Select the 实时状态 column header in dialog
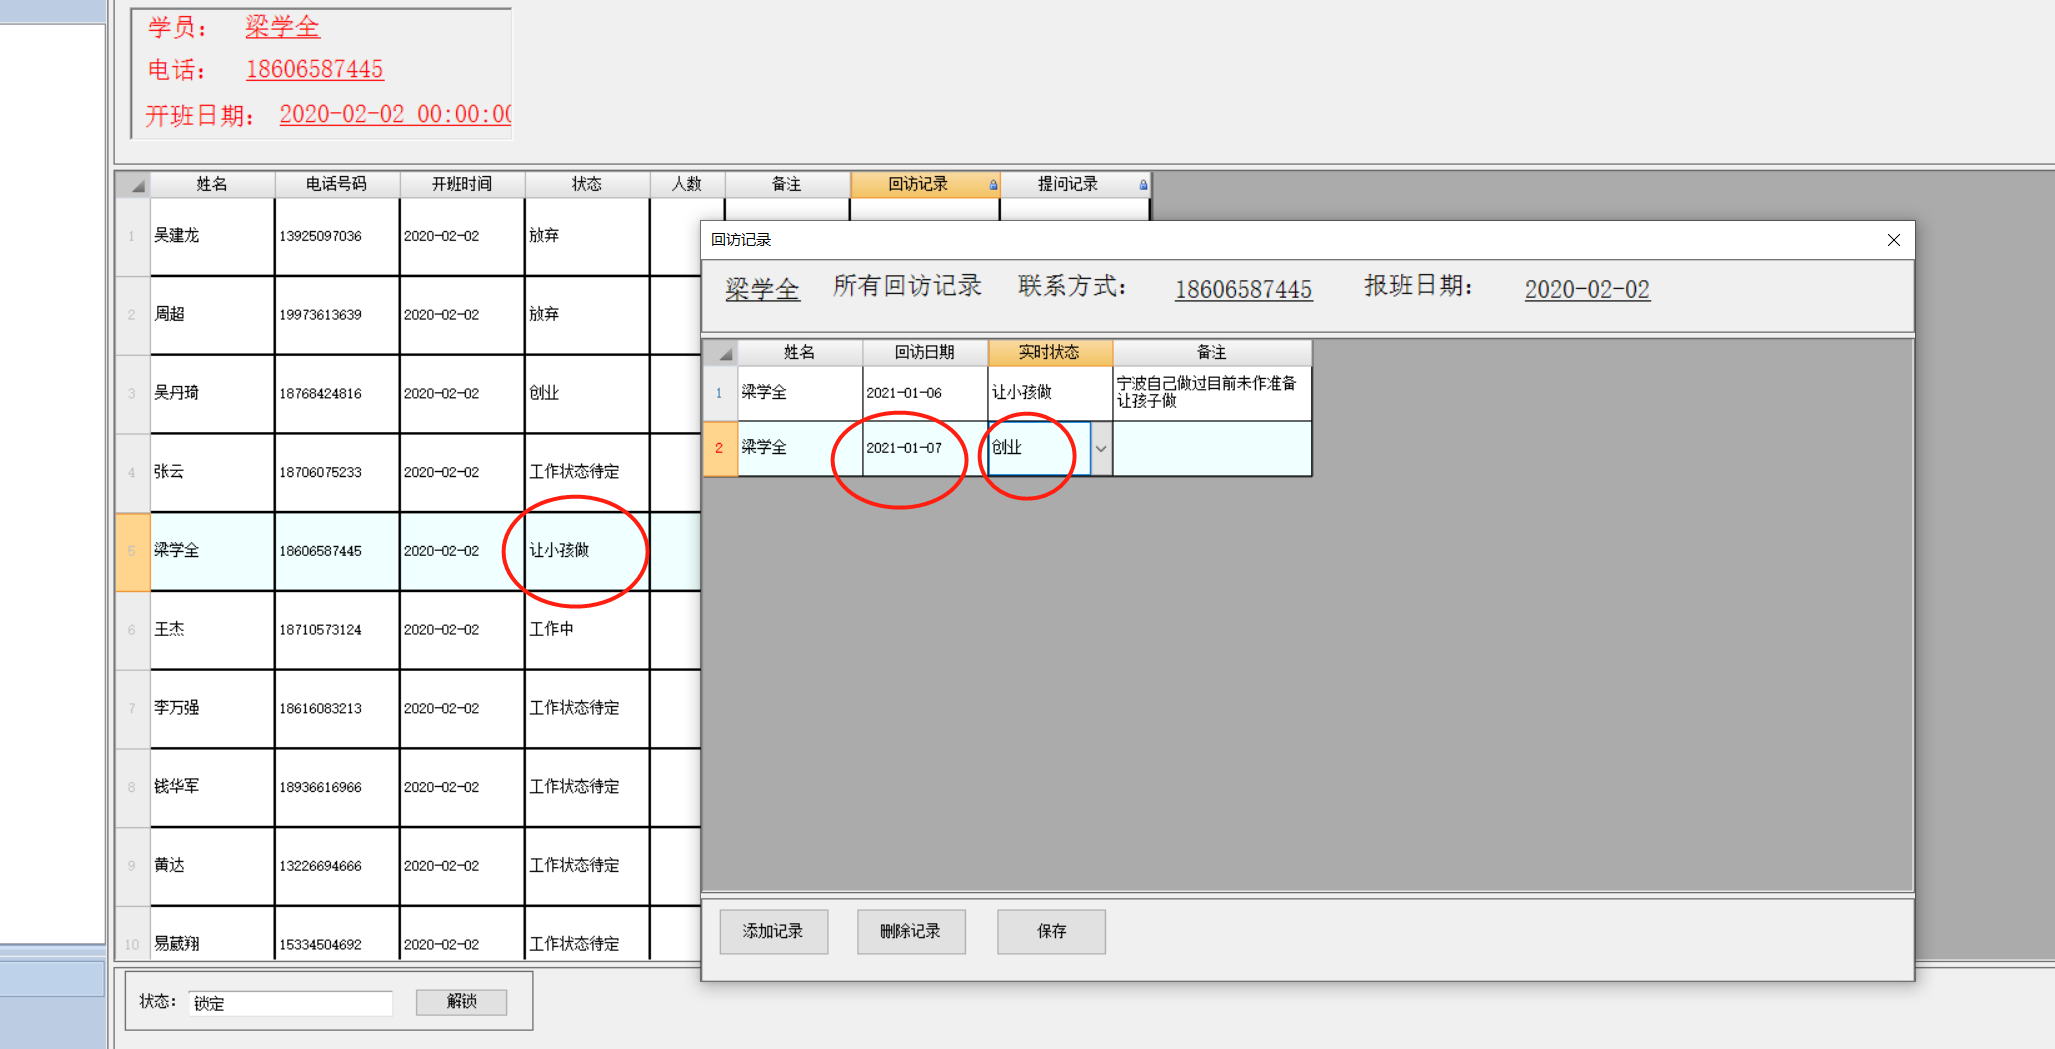 click(x=1049, y=352)
